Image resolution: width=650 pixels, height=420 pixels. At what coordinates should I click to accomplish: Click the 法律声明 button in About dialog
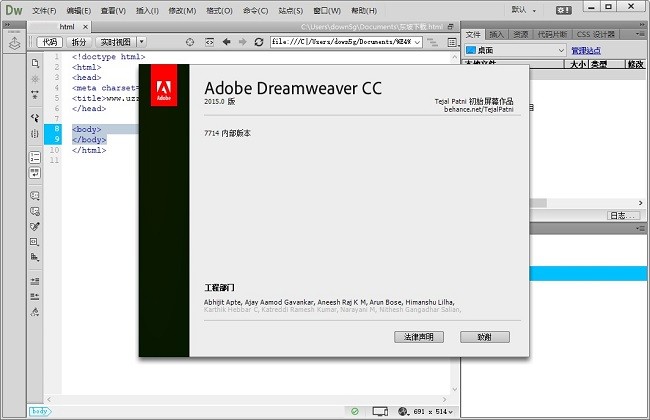[x=419, y=337]
